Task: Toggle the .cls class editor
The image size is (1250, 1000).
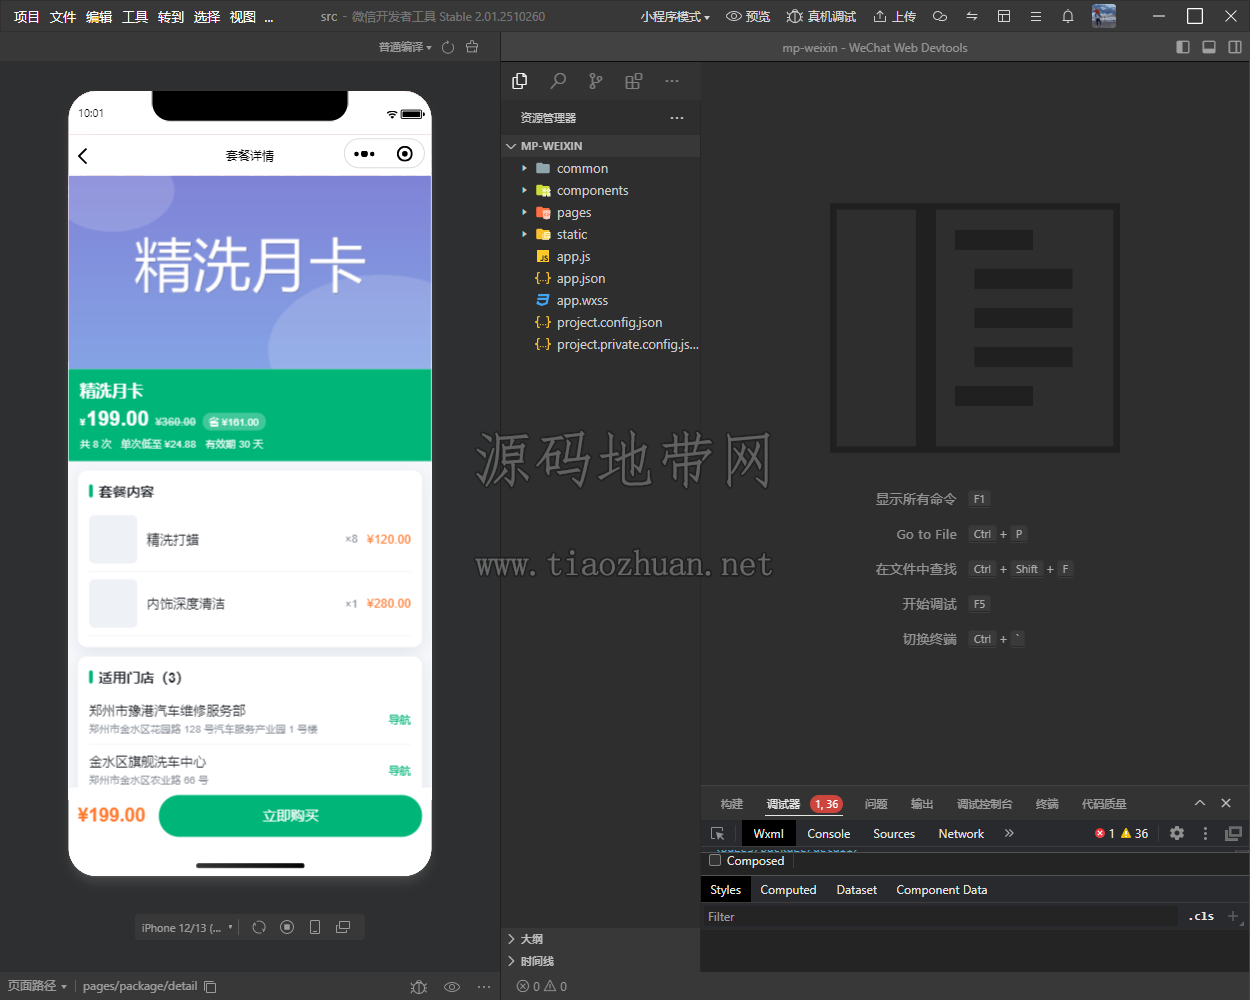Action: [x=1201, y=916]
